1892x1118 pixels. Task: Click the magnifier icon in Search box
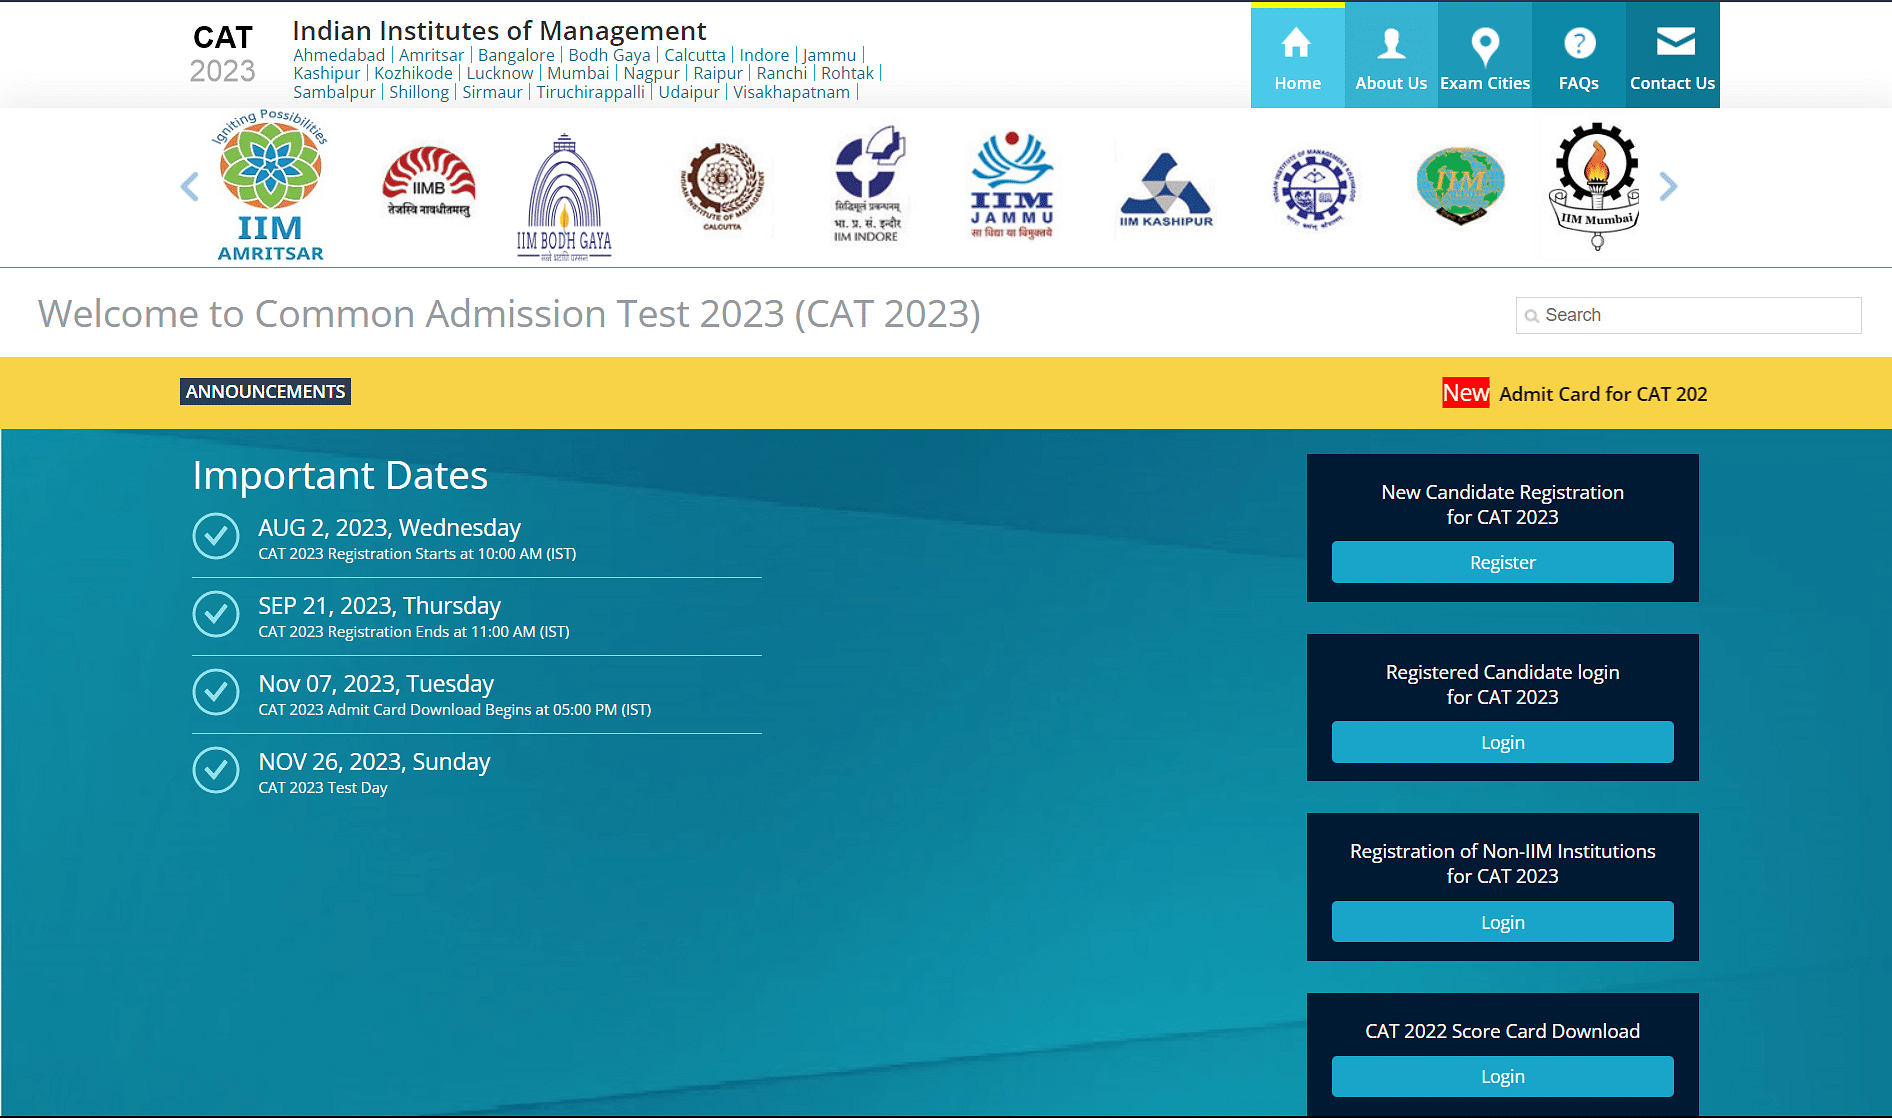(1531, 316)
